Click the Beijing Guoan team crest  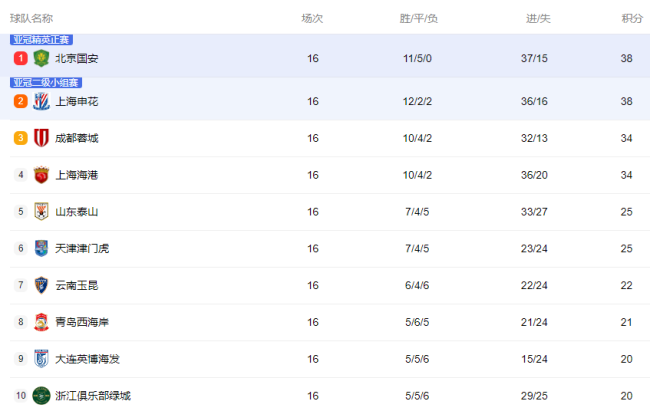click(x=41, y=58)
